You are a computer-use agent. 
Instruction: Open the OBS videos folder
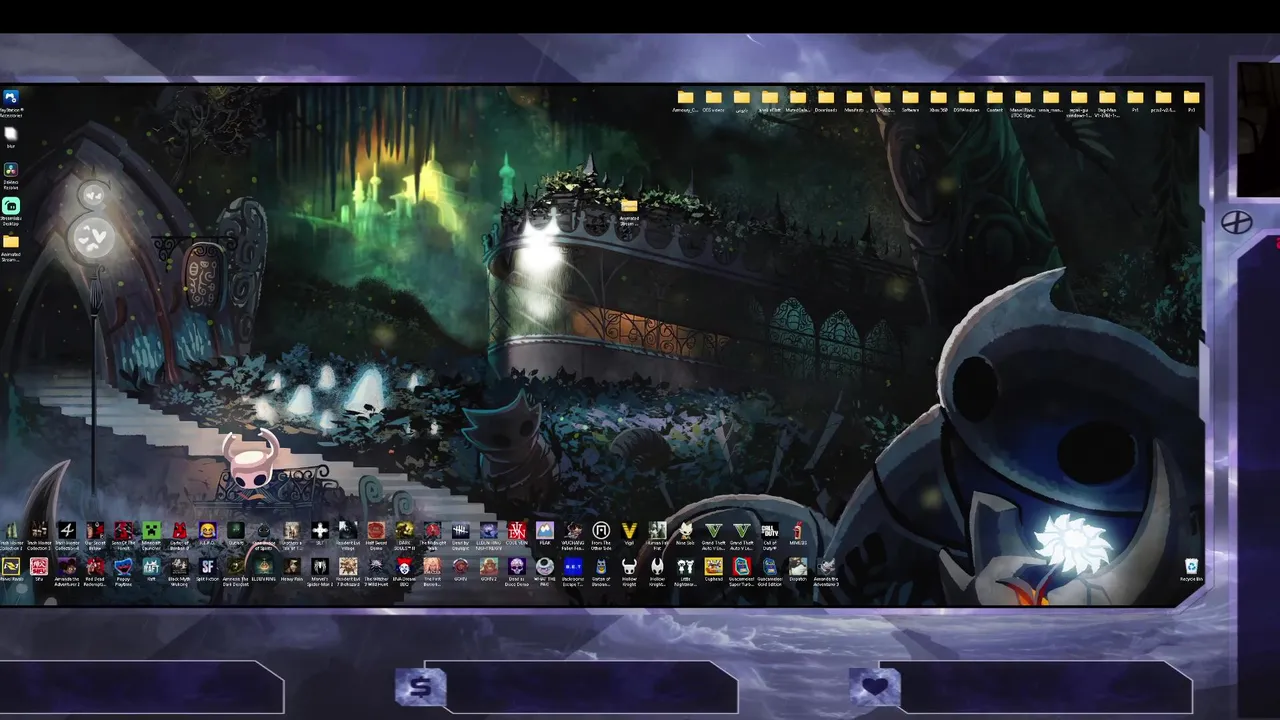tap(714, 100)
